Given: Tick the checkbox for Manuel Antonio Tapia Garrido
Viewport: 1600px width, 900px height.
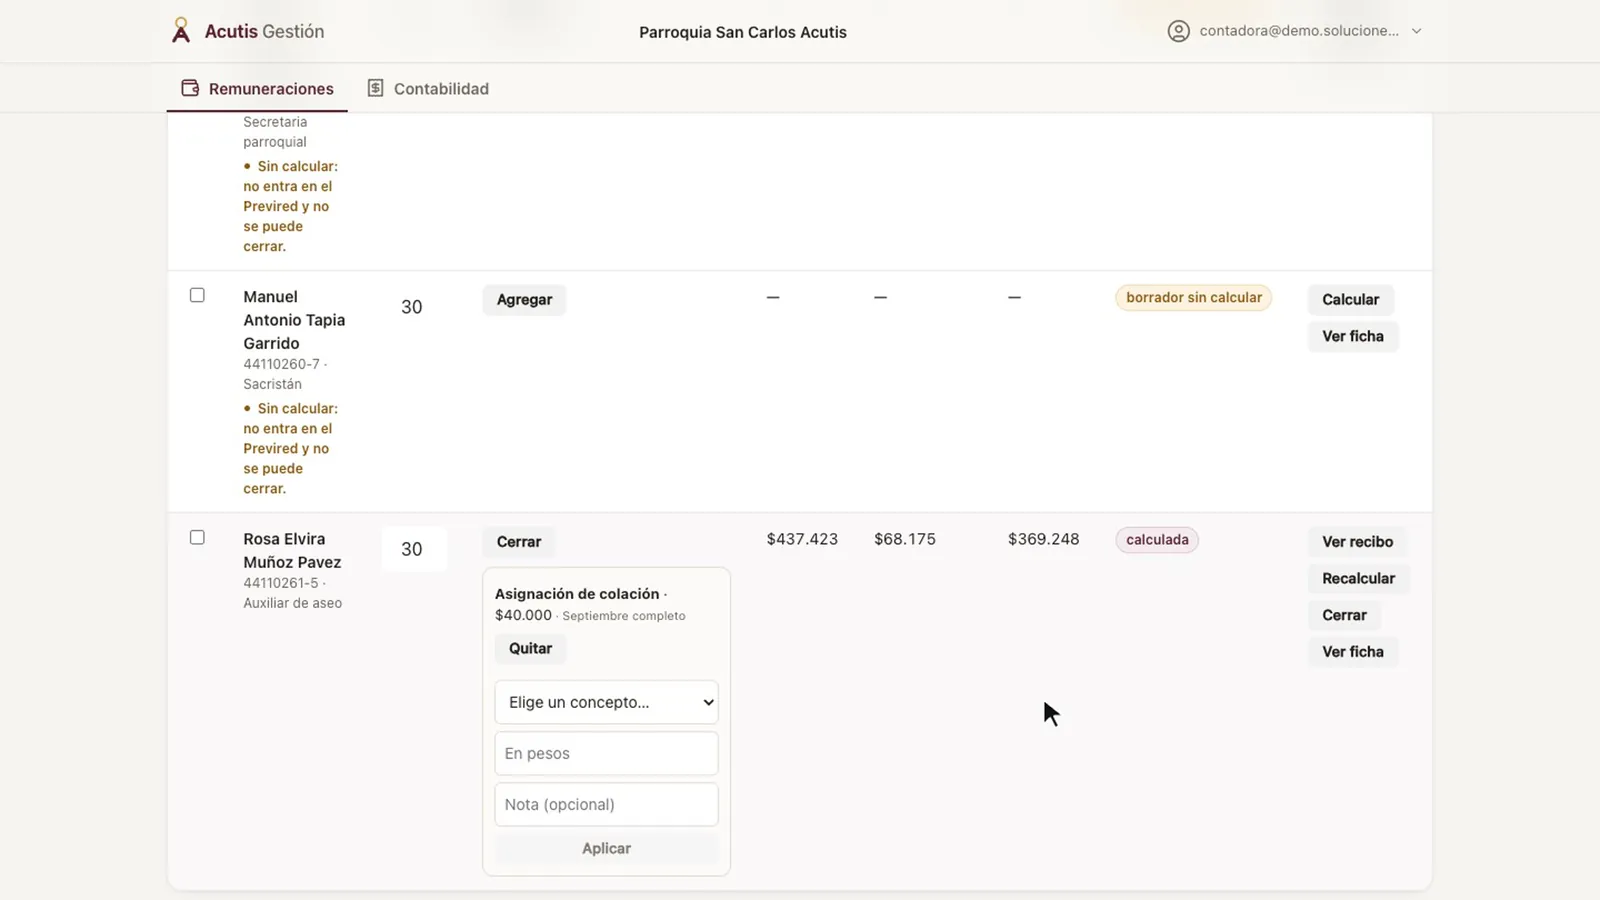Looking at the screenshot, I should [x=197, y=295].
